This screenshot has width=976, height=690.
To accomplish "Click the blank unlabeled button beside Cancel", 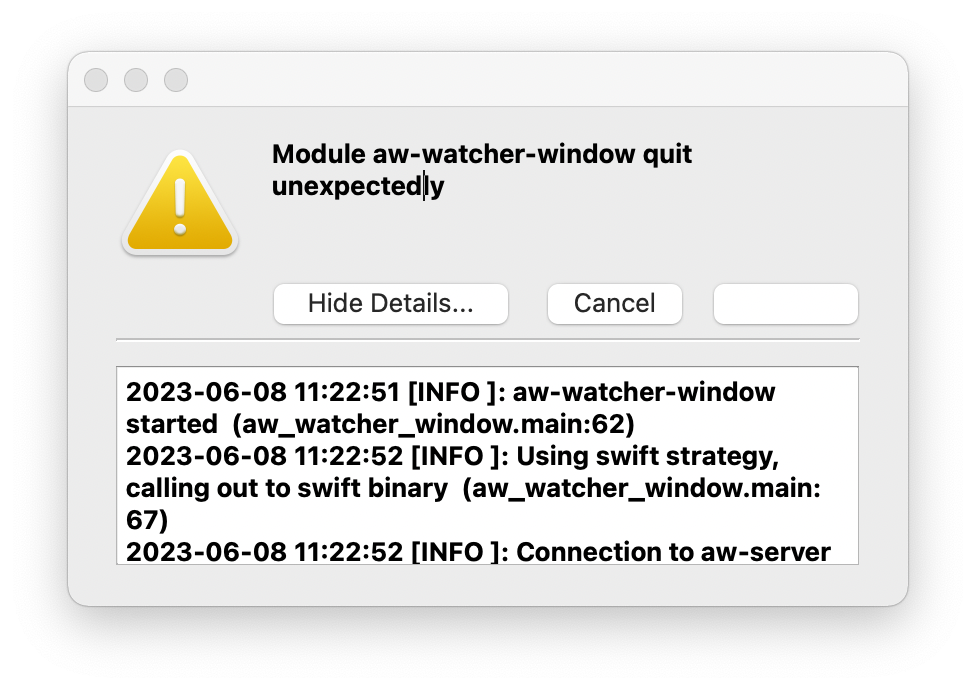I will pyautogui.click(x=786, y=304).
